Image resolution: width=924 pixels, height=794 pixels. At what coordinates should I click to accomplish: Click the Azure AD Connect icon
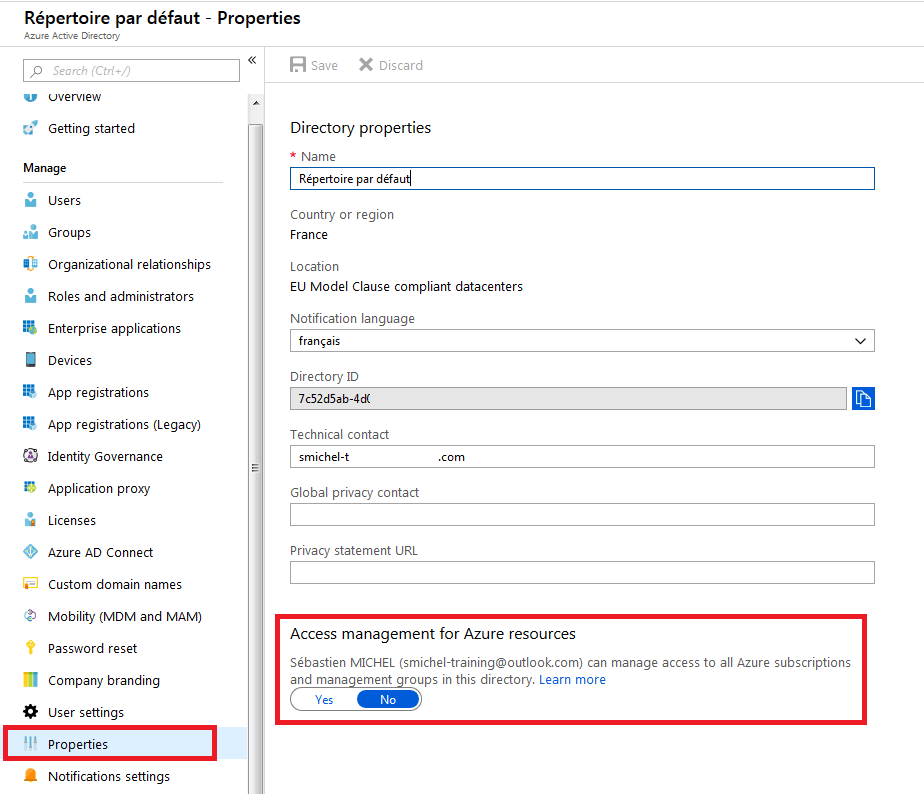30,552
